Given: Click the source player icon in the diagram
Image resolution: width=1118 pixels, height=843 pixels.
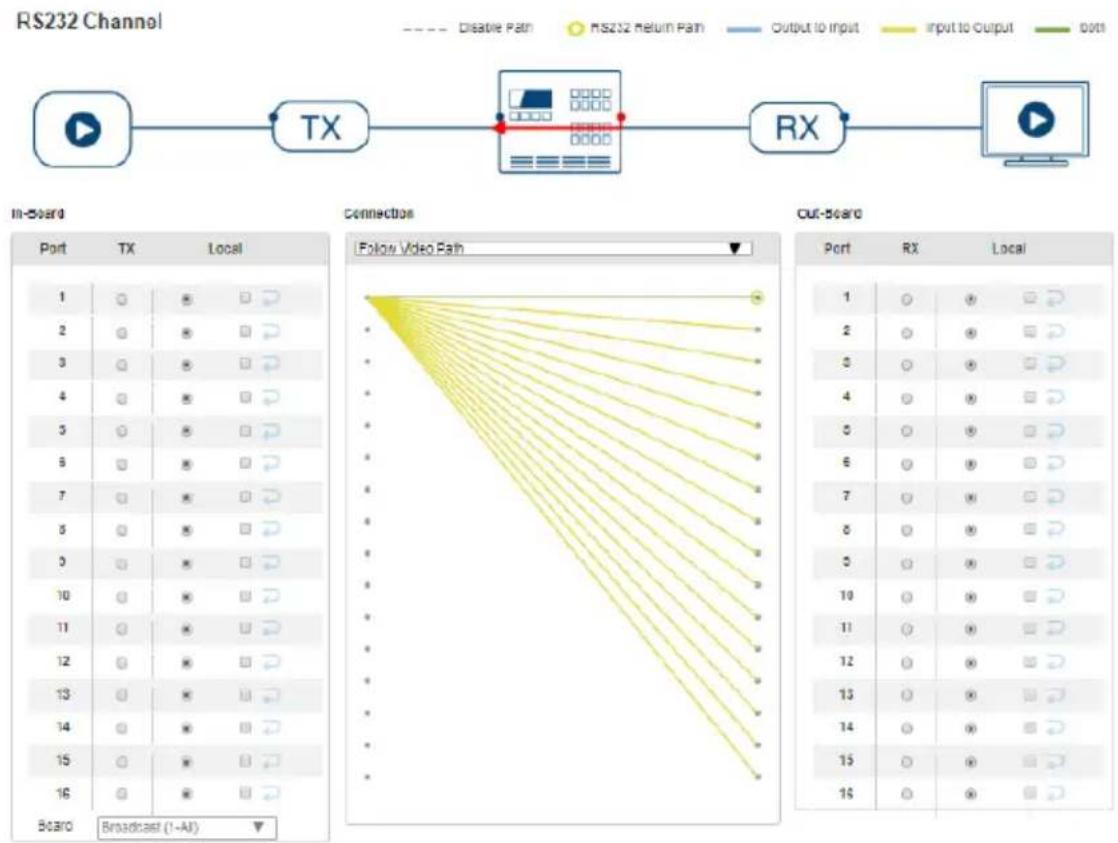Looking at the screenshot, I should [83, 129].
